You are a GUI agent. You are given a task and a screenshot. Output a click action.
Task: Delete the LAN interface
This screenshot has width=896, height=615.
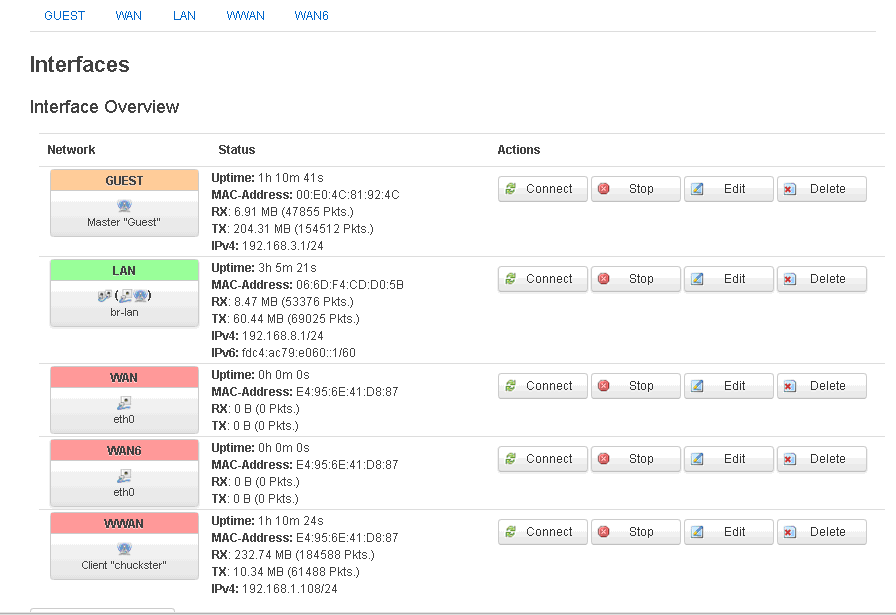822,279
